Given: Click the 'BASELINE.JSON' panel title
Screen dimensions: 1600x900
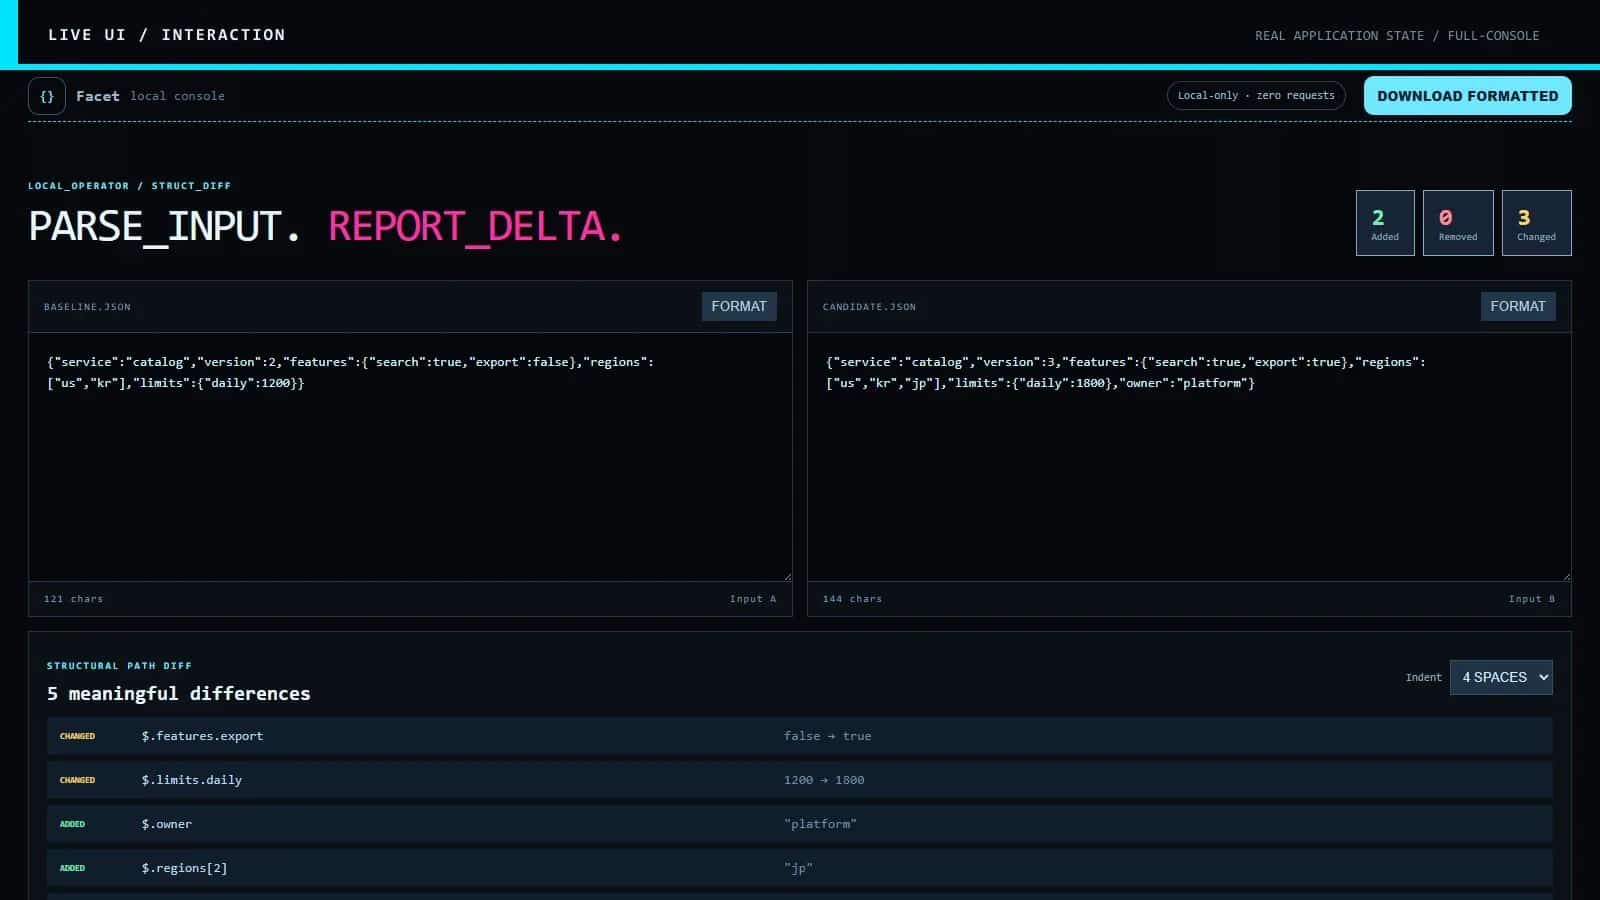Looking at the screenshot, I should 87,307.
